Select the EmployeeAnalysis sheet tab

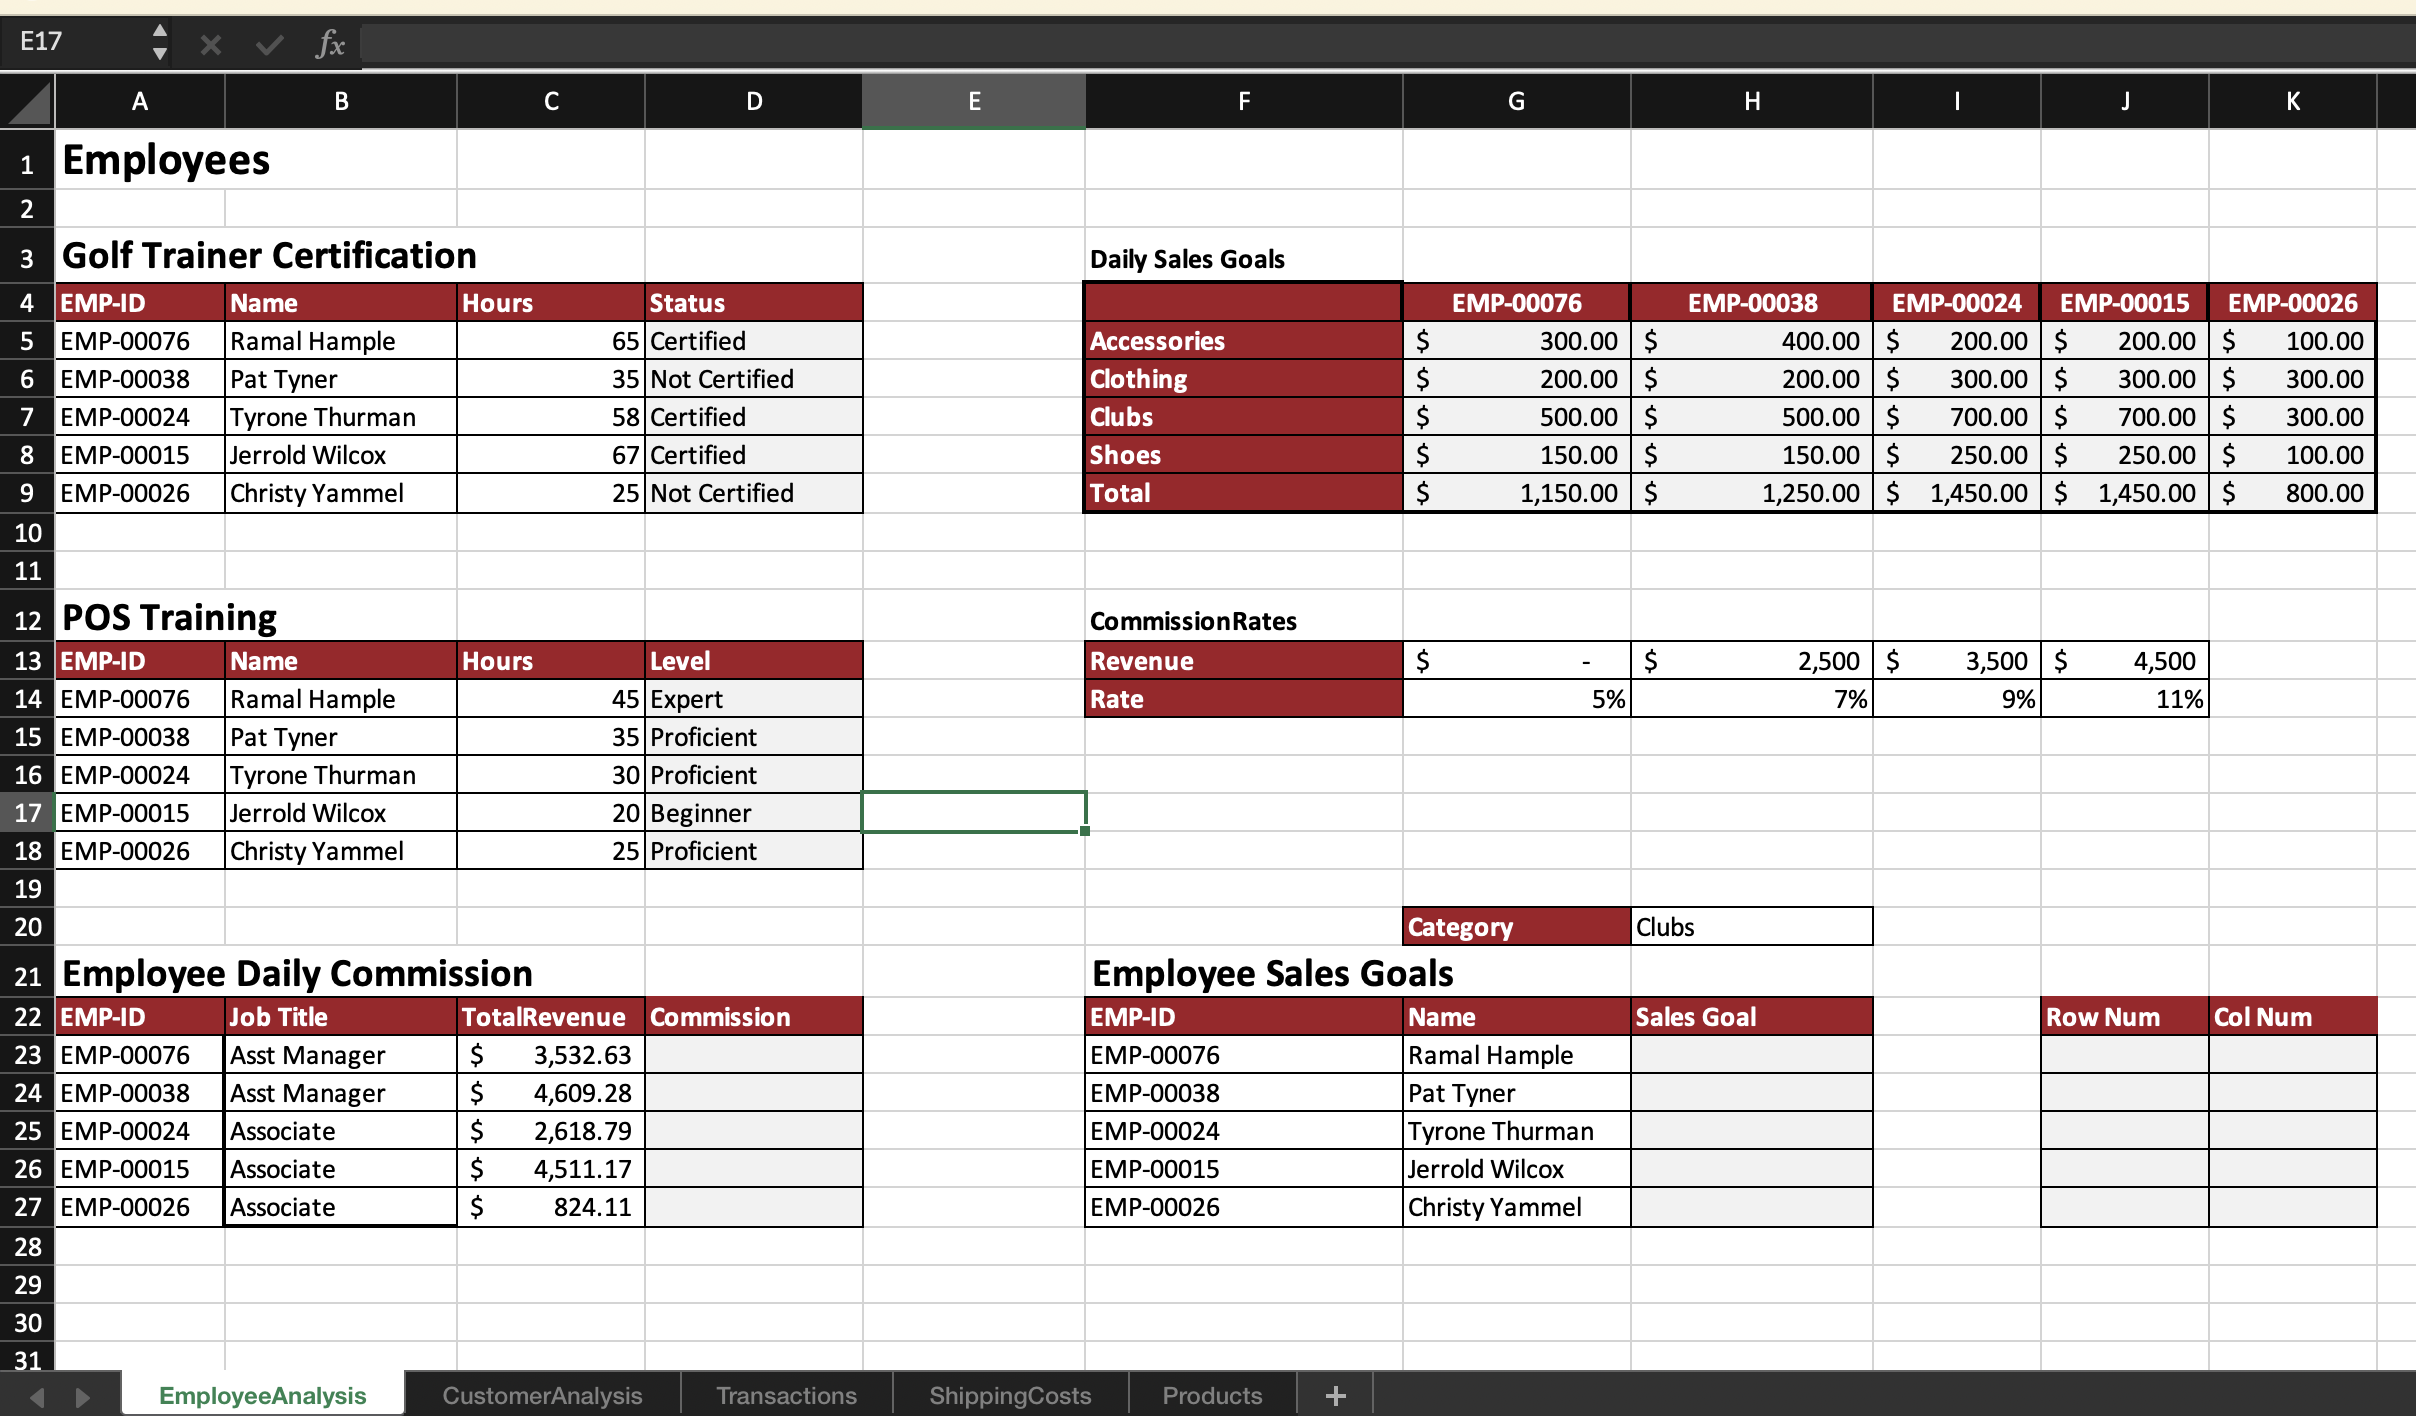262,1394
